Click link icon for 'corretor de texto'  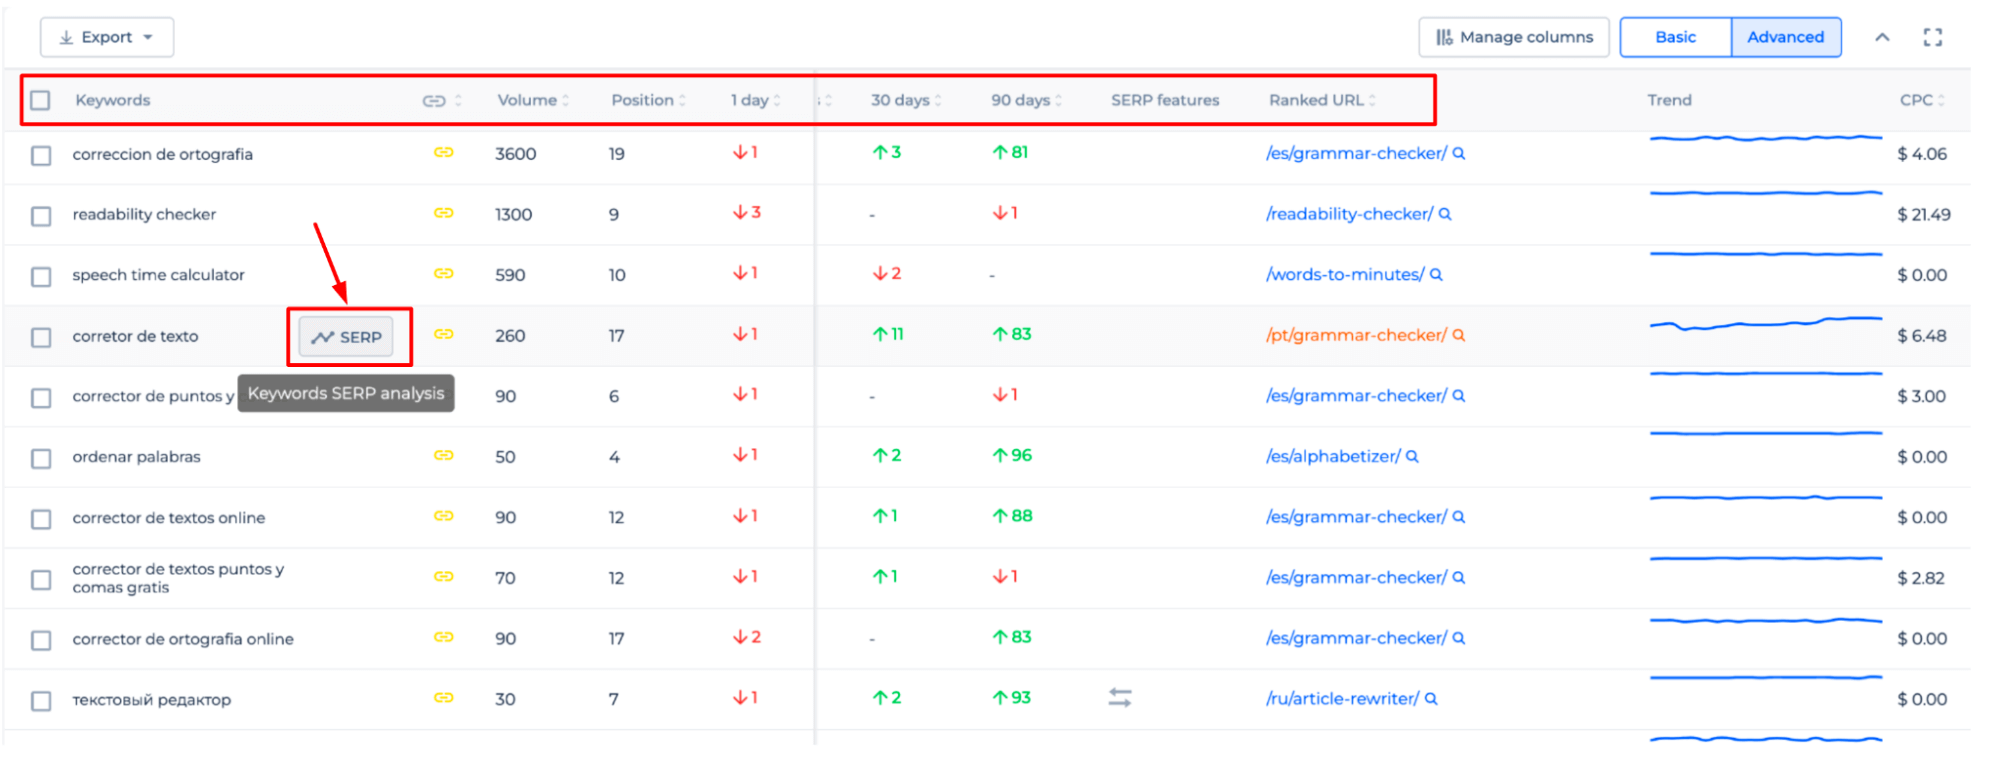click(443, 334)
